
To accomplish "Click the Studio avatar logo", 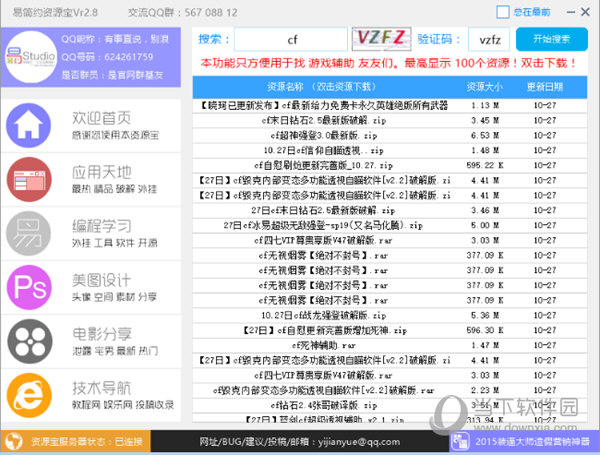I will [x=31, y=57].
